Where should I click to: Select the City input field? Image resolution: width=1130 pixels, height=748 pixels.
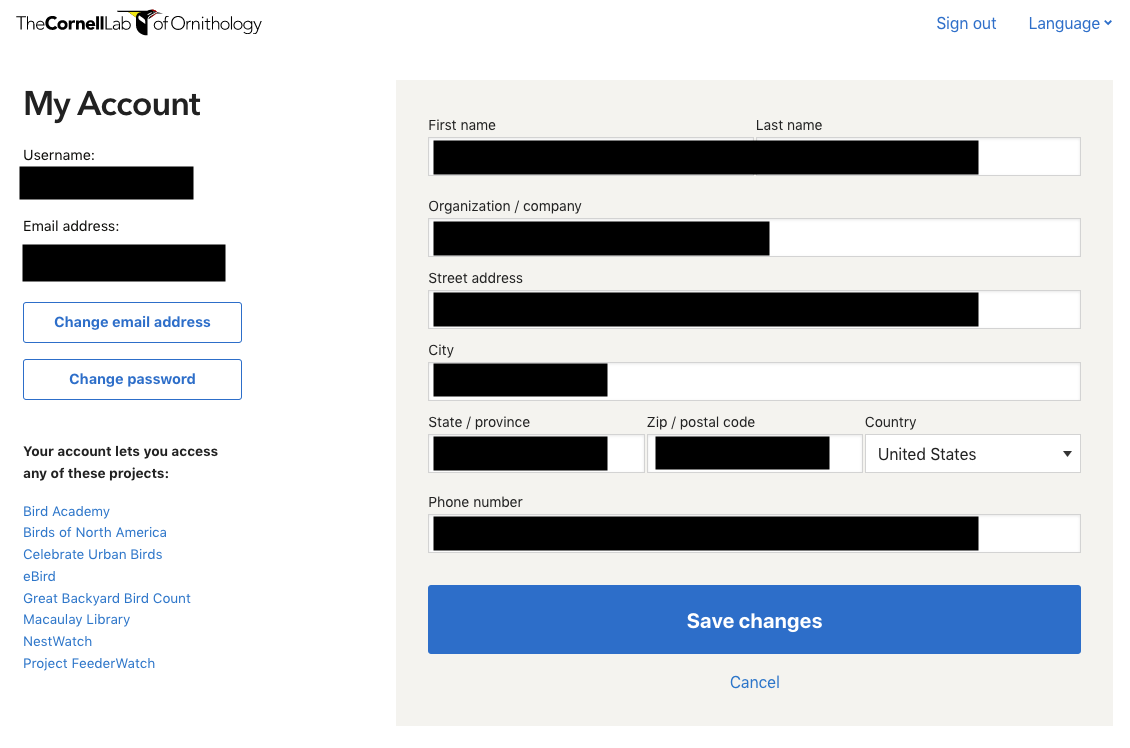coord(755,381)
